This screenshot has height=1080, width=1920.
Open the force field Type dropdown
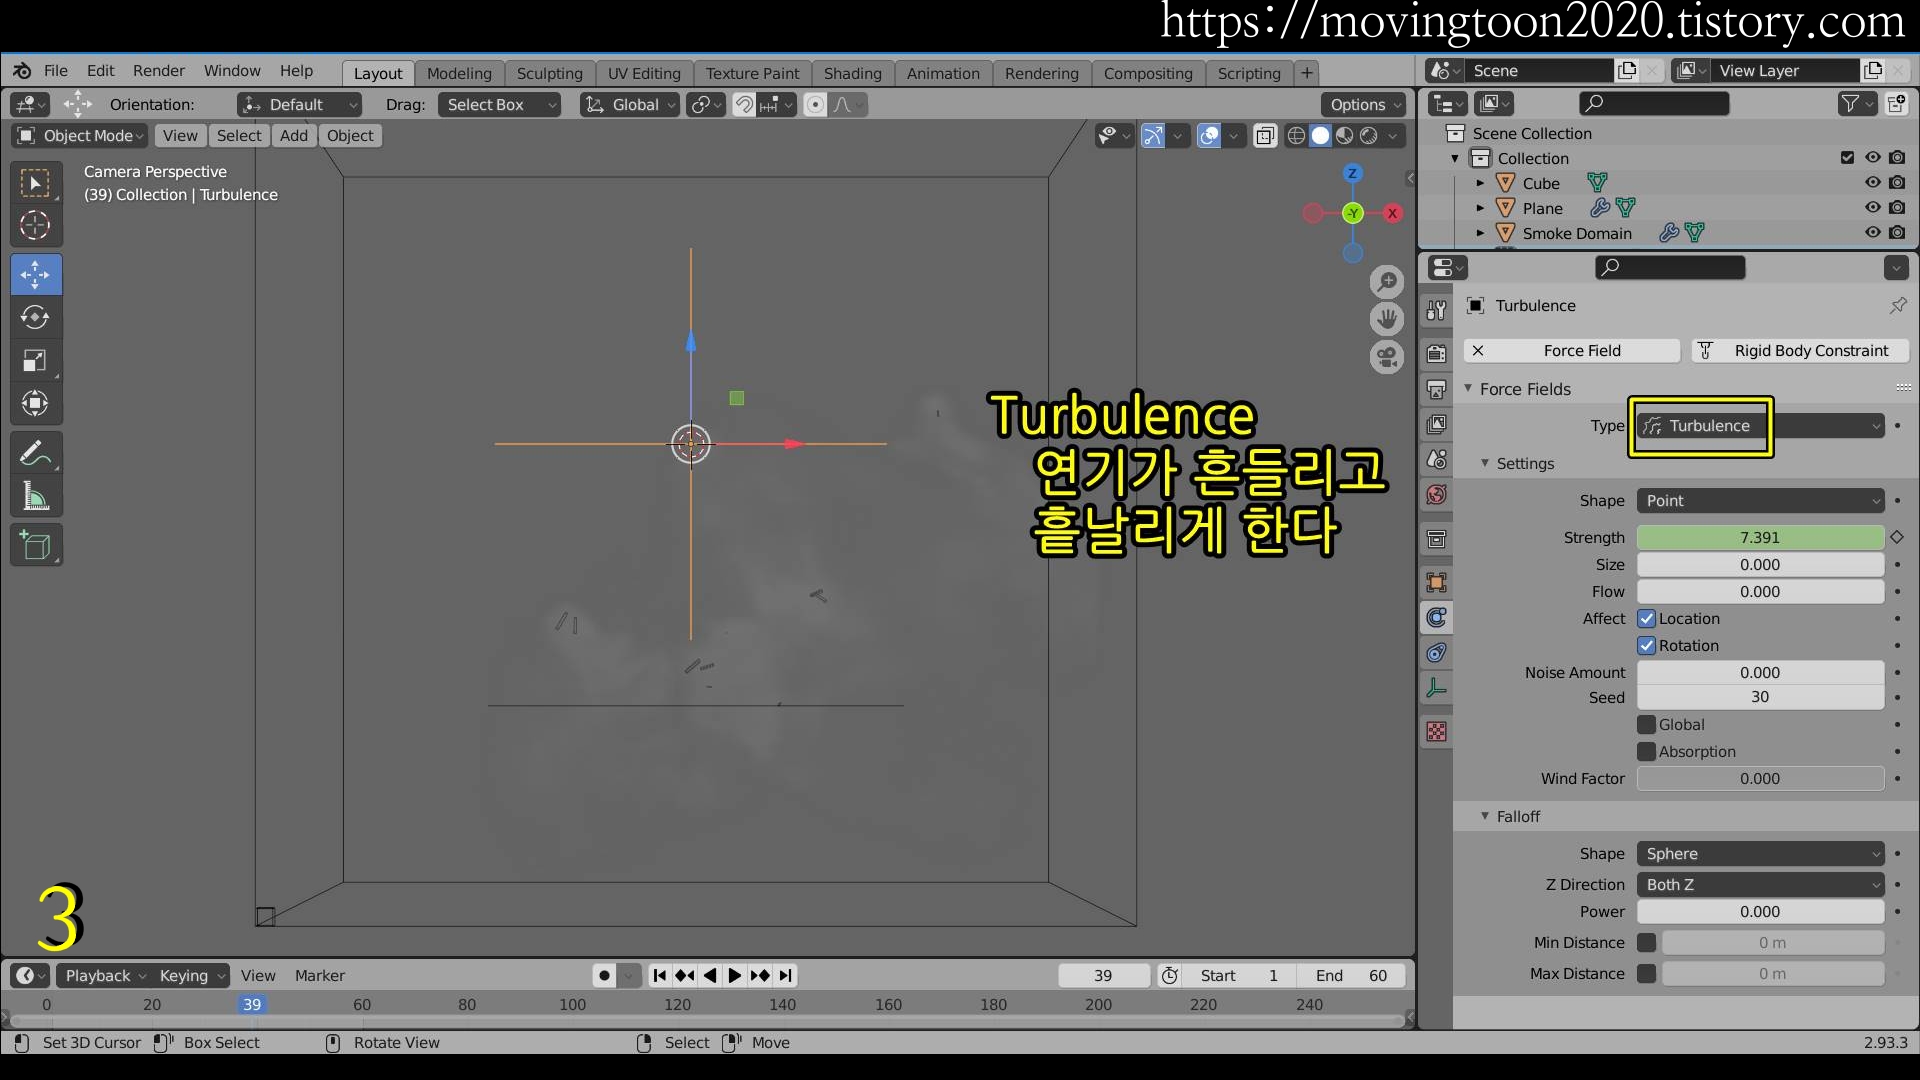[x=1761, y=426]
